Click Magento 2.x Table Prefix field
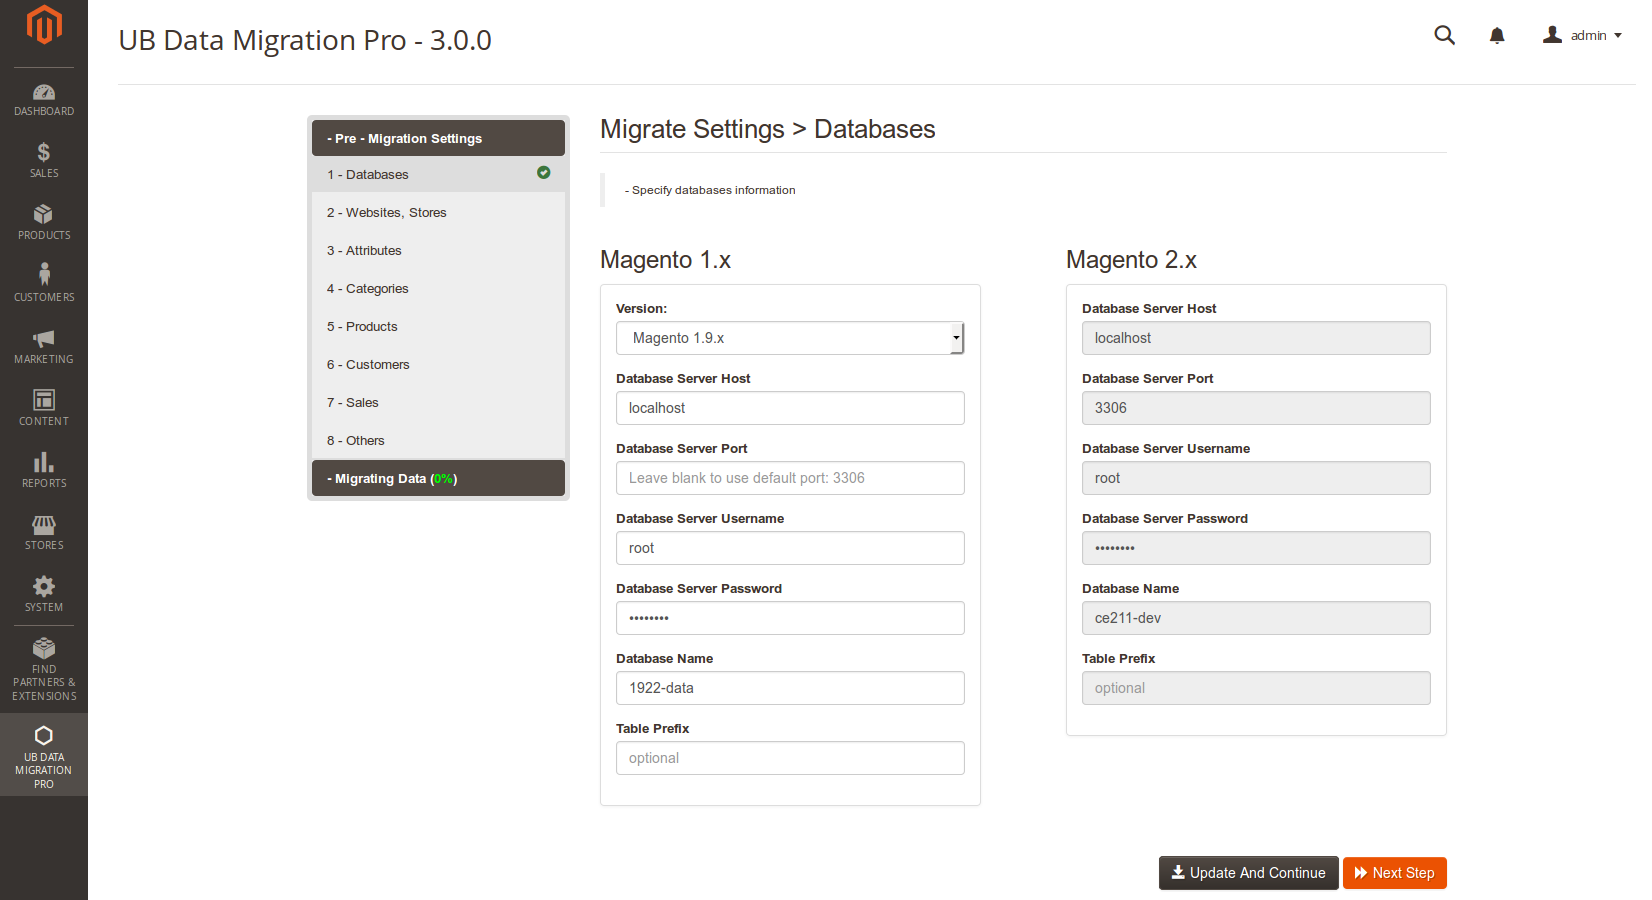 [x=1256, y=688]
